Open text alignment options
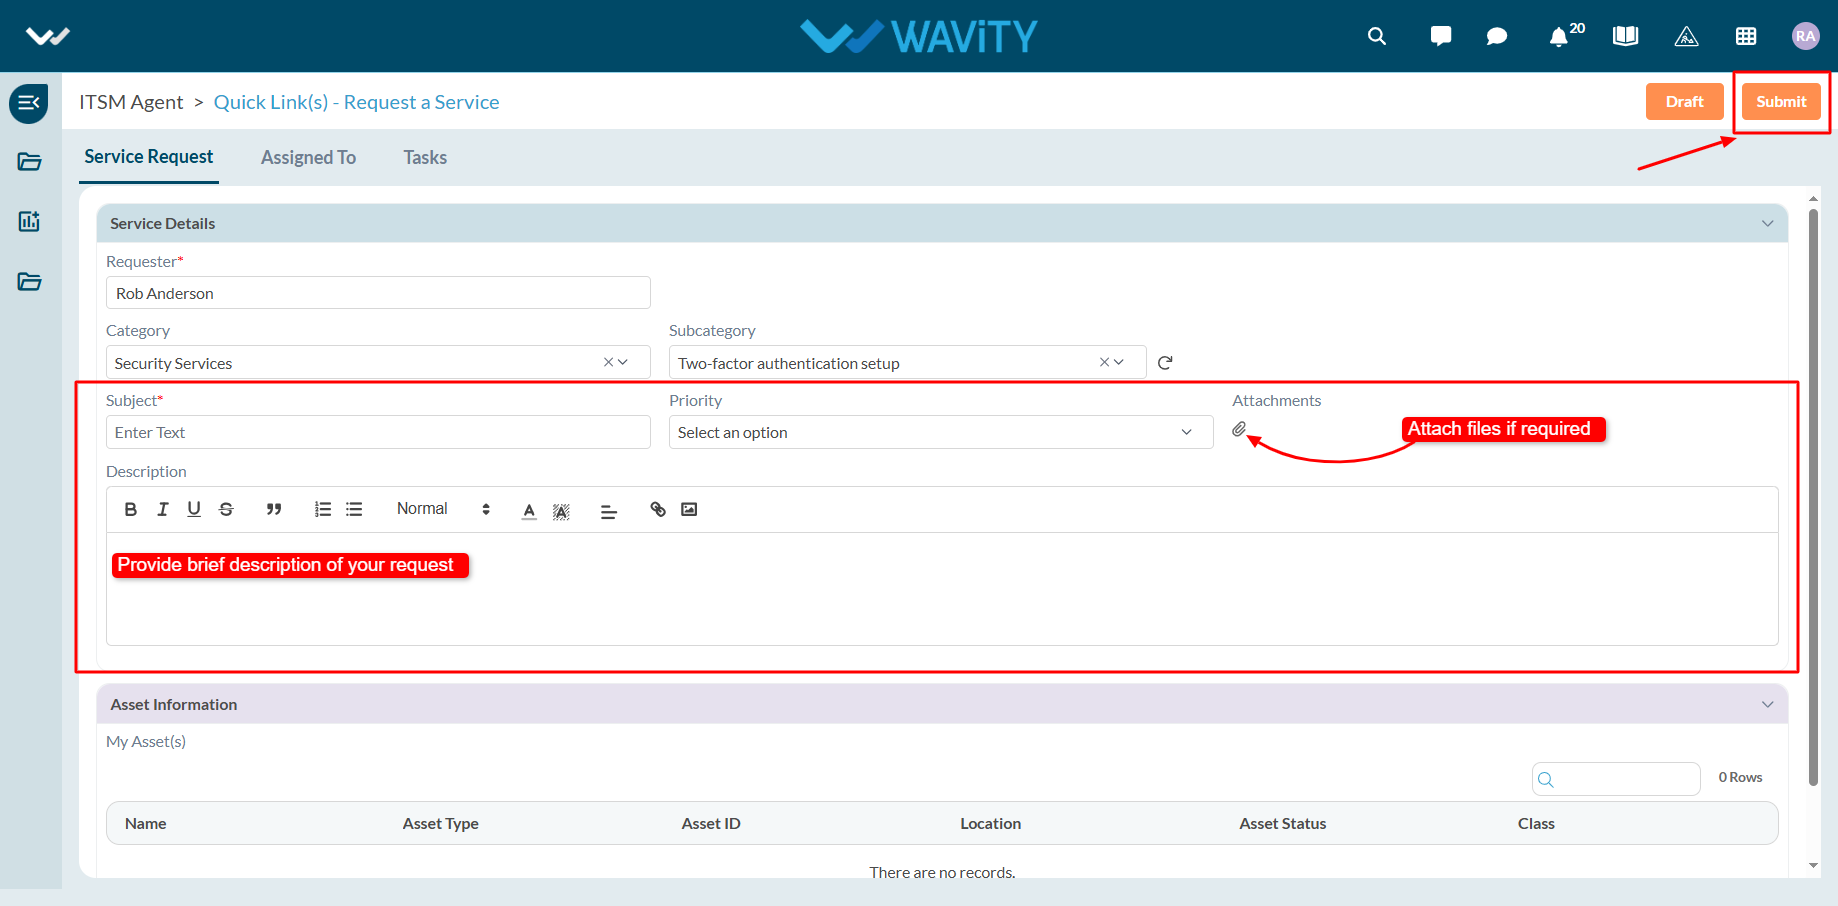Viewport: 1838px width, 906px height. coord(609,511)
